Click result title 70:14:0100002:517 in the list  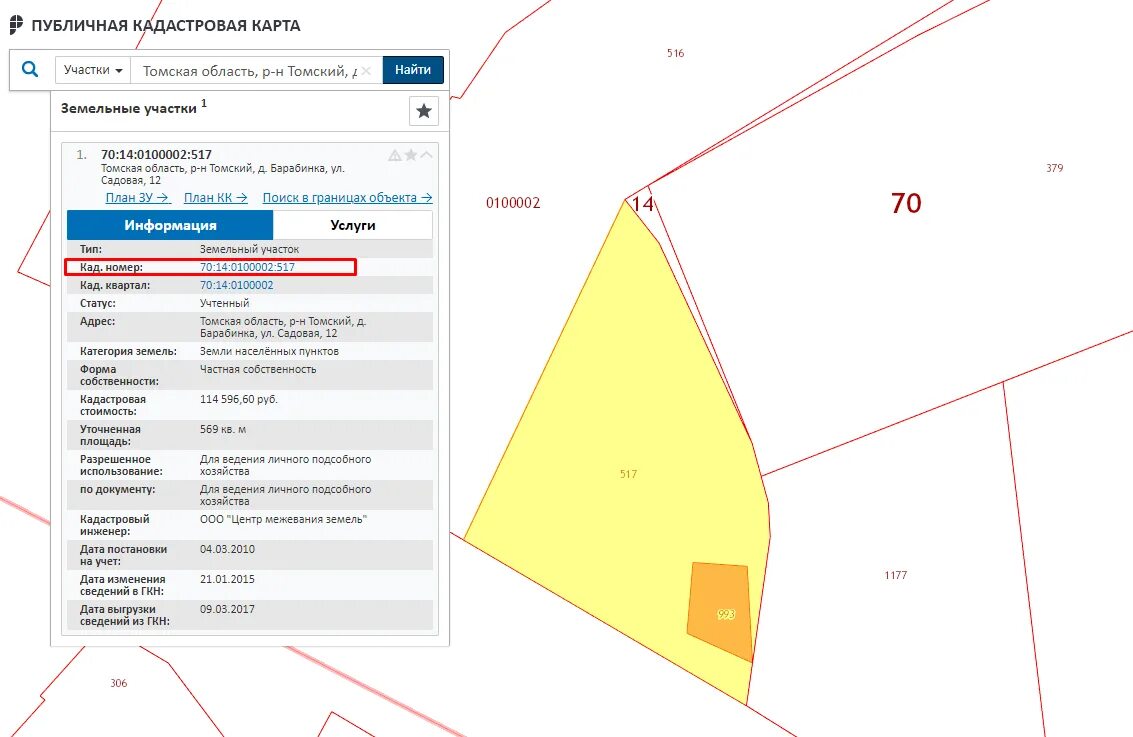tap(156, 155)
